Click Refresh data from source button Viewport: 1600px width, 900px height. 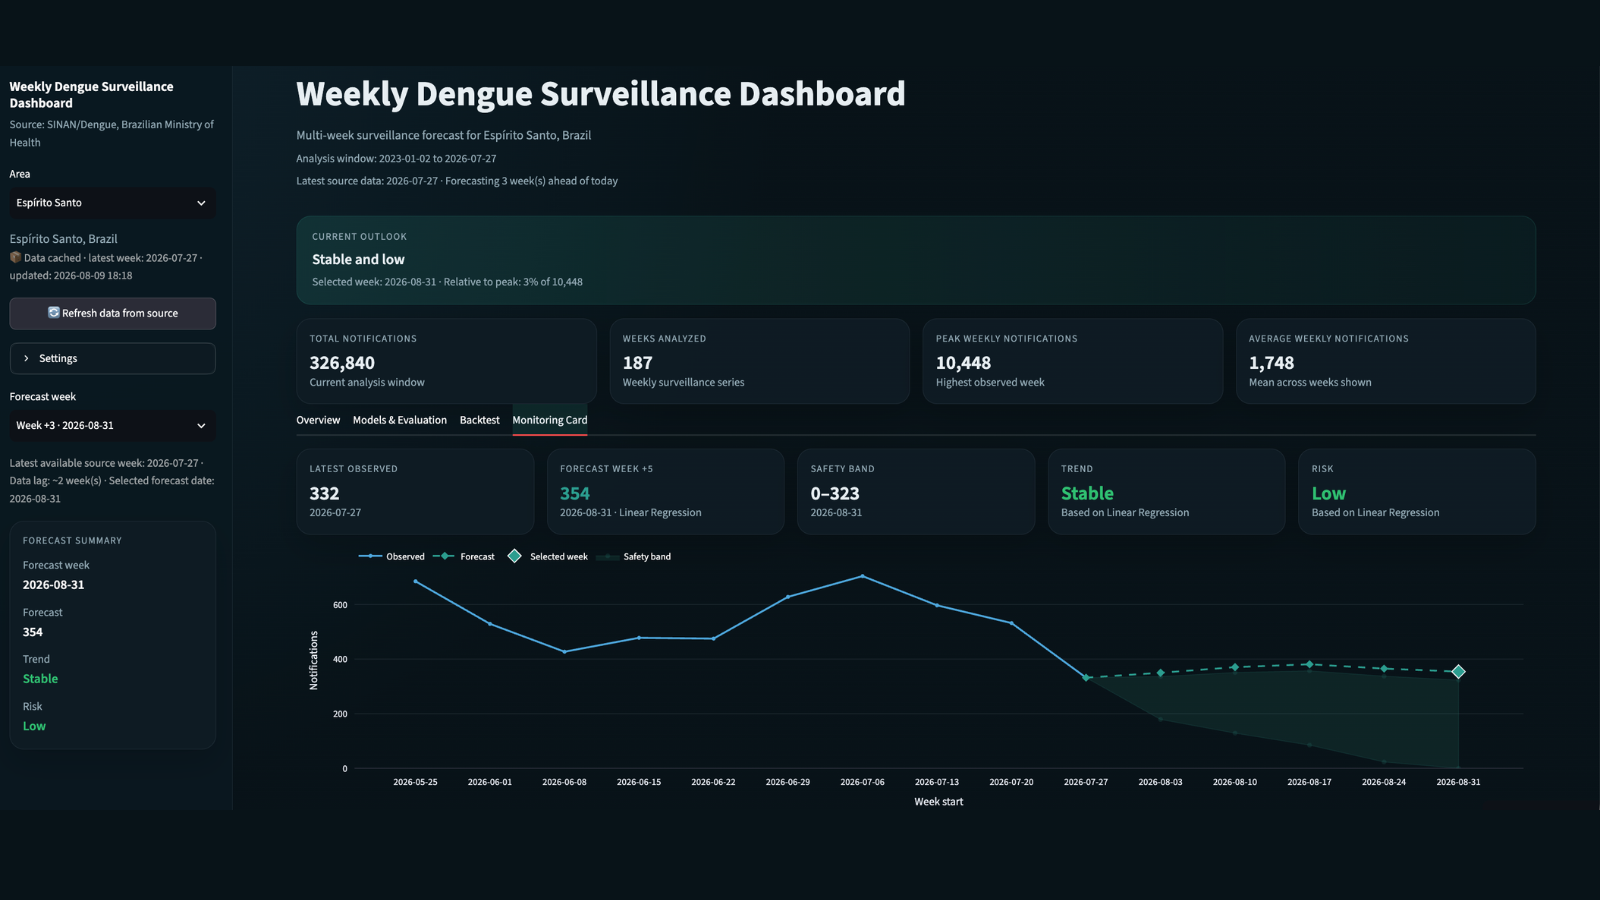[112, 313]
